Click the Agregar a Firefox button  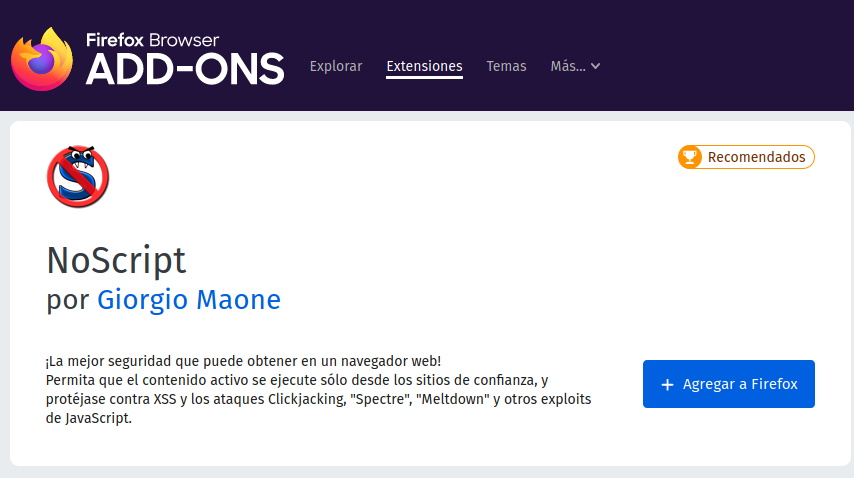[x=729, y=384]
